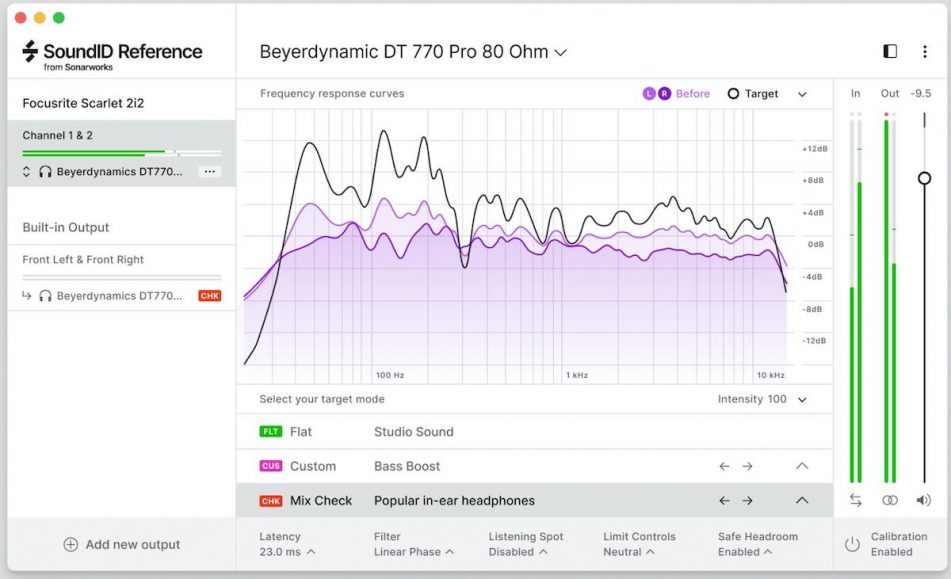Click the Out meter label

coord(890,93)
